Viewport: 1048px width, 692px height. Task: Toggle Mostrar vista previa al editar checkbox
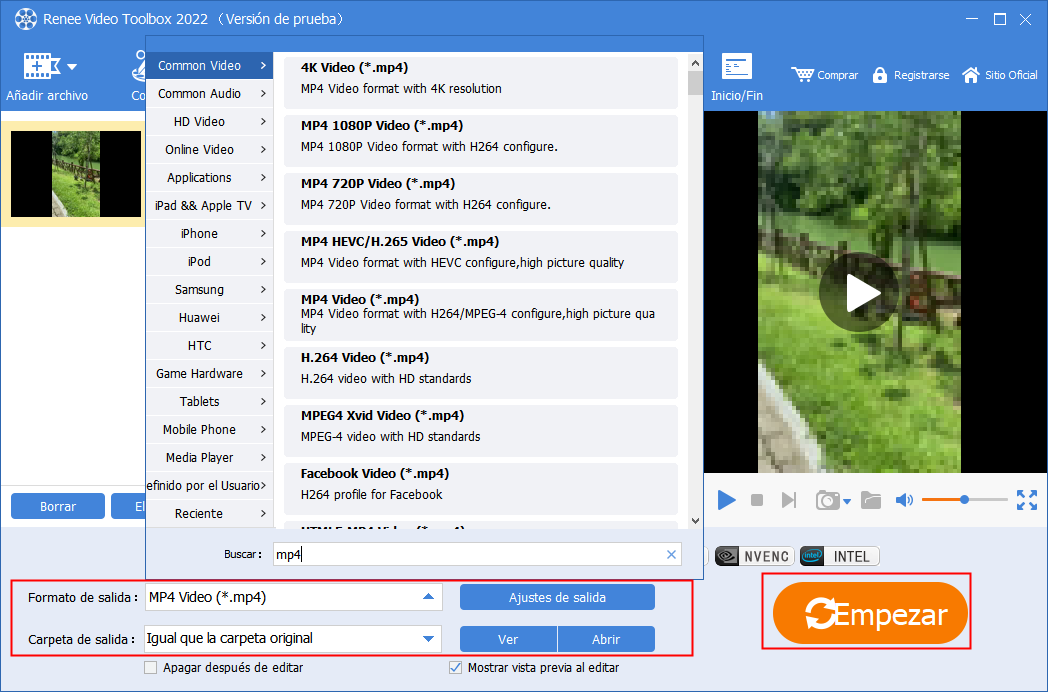456,667
